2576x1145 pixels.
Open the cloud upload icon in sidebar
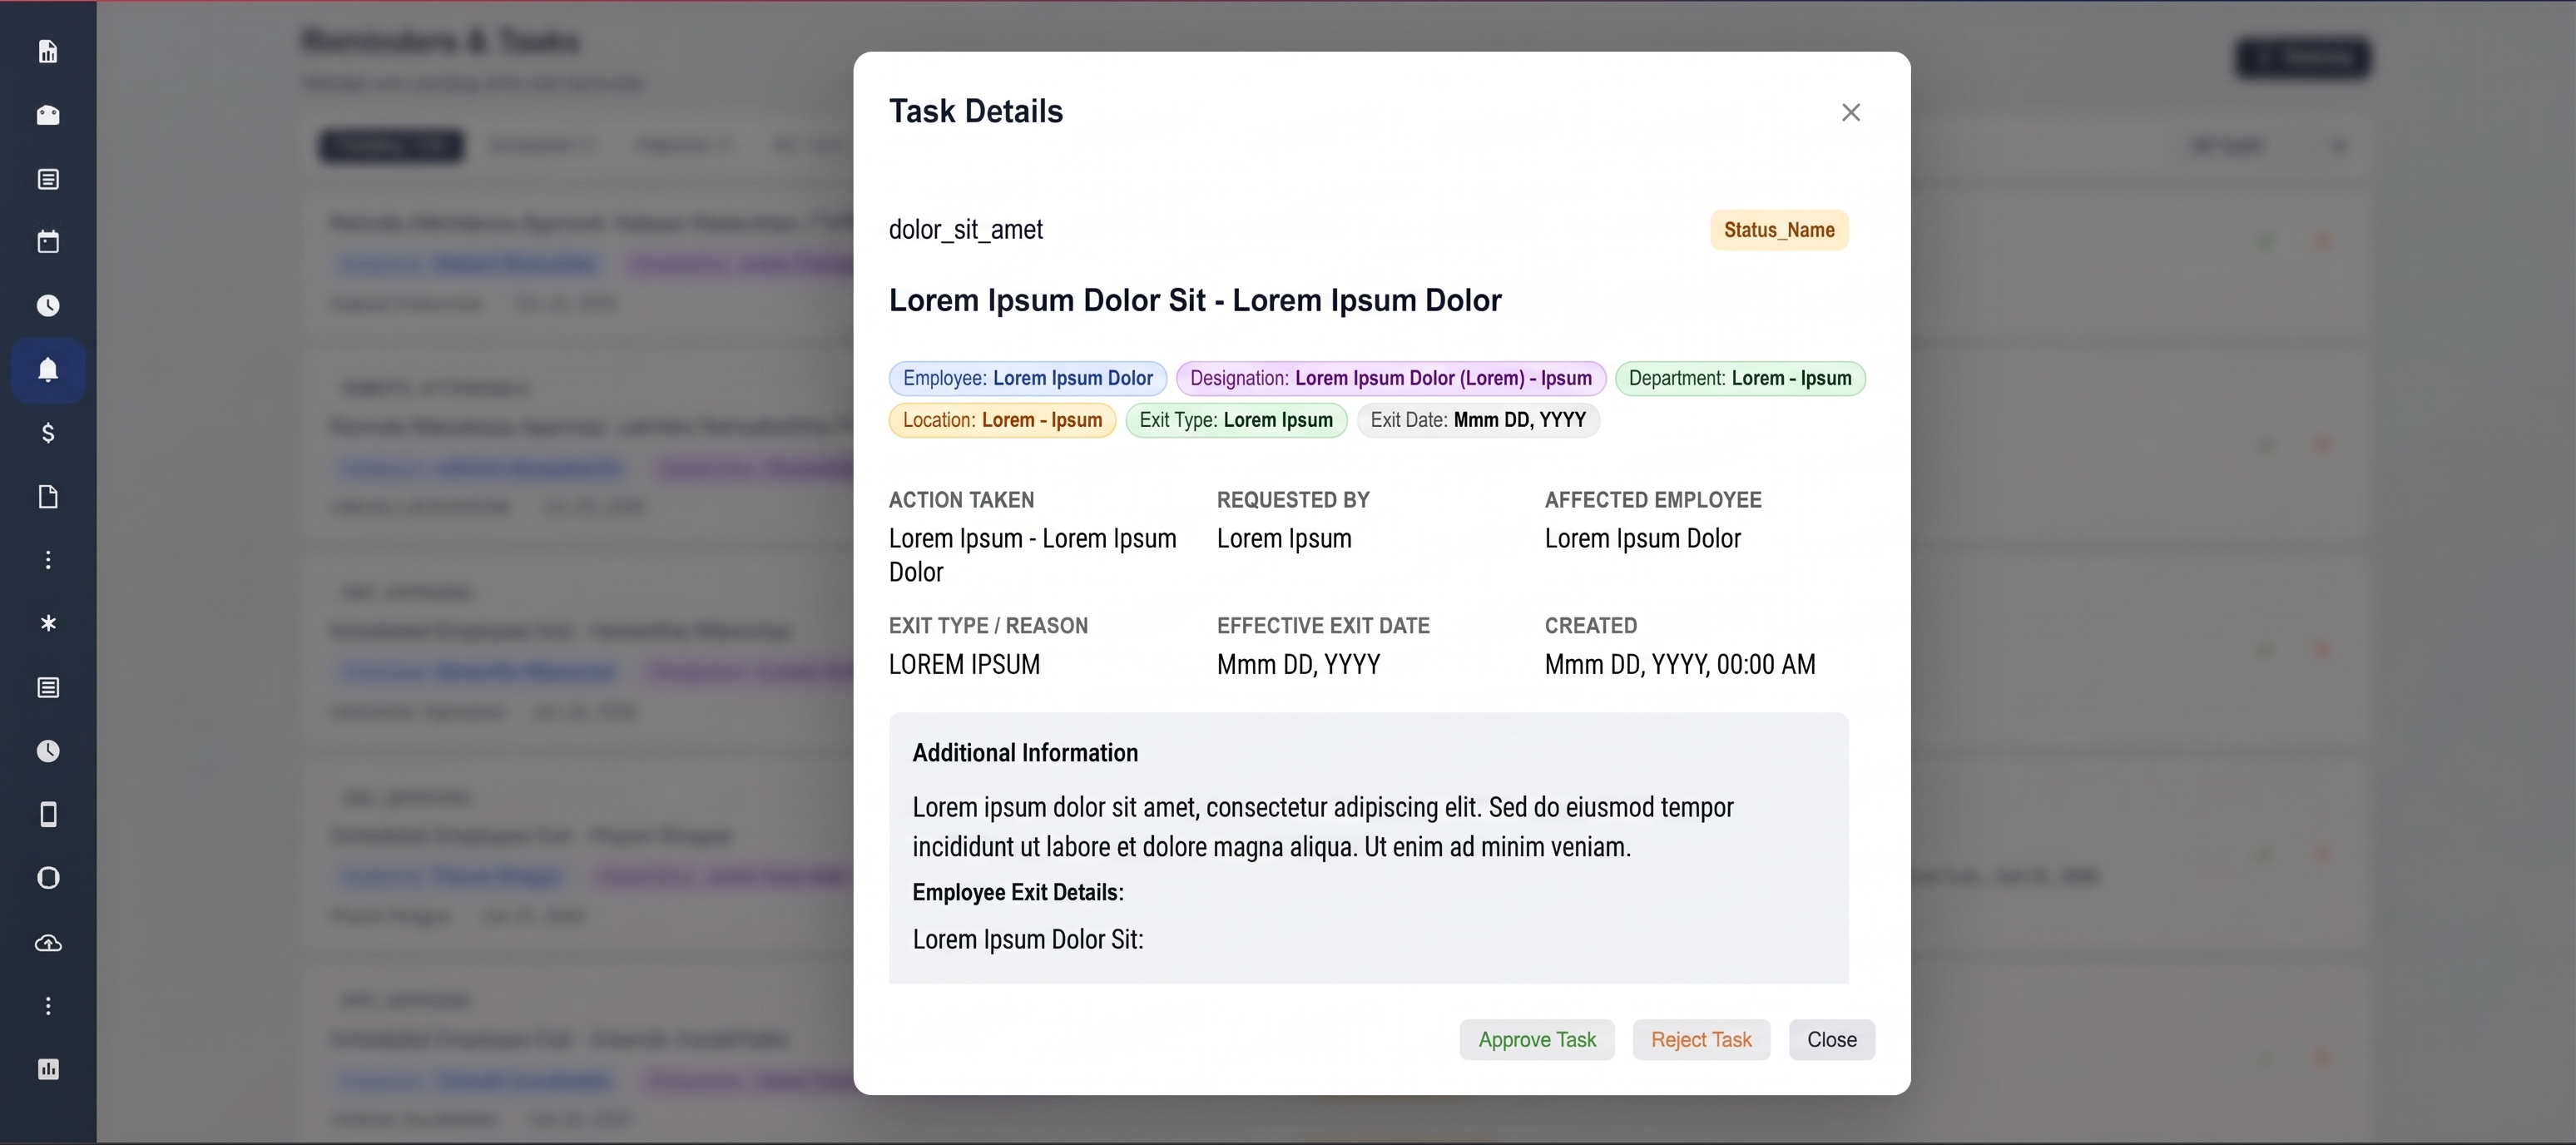tap(48, 943)
